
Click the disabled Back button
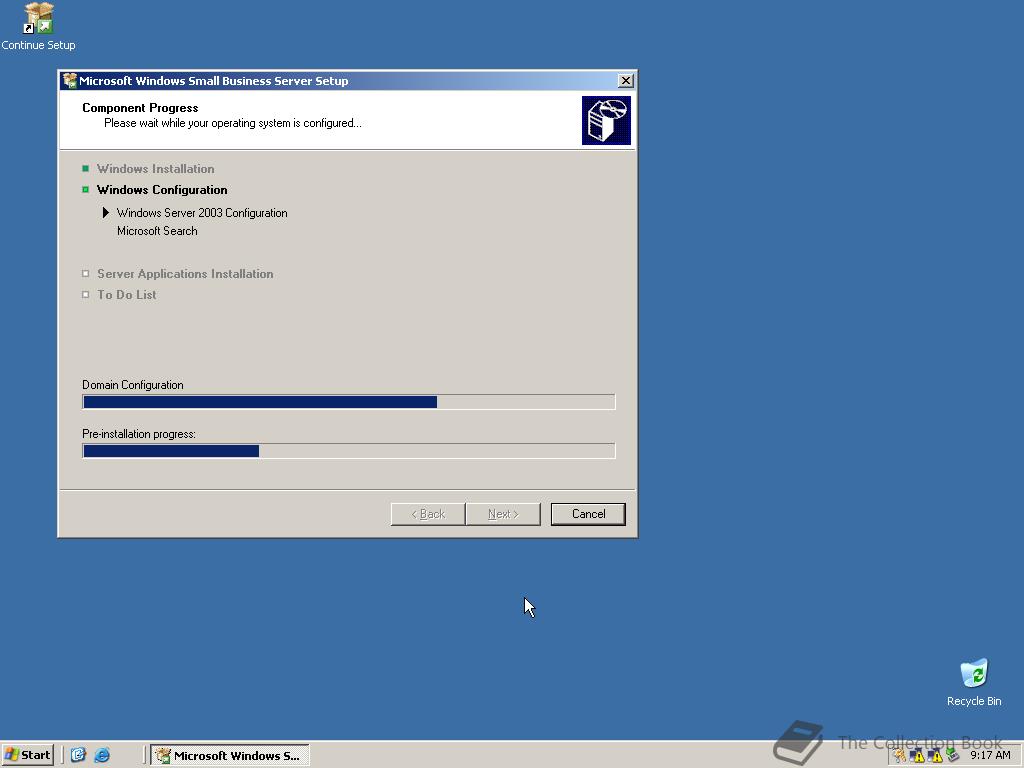tap(428, 514)
